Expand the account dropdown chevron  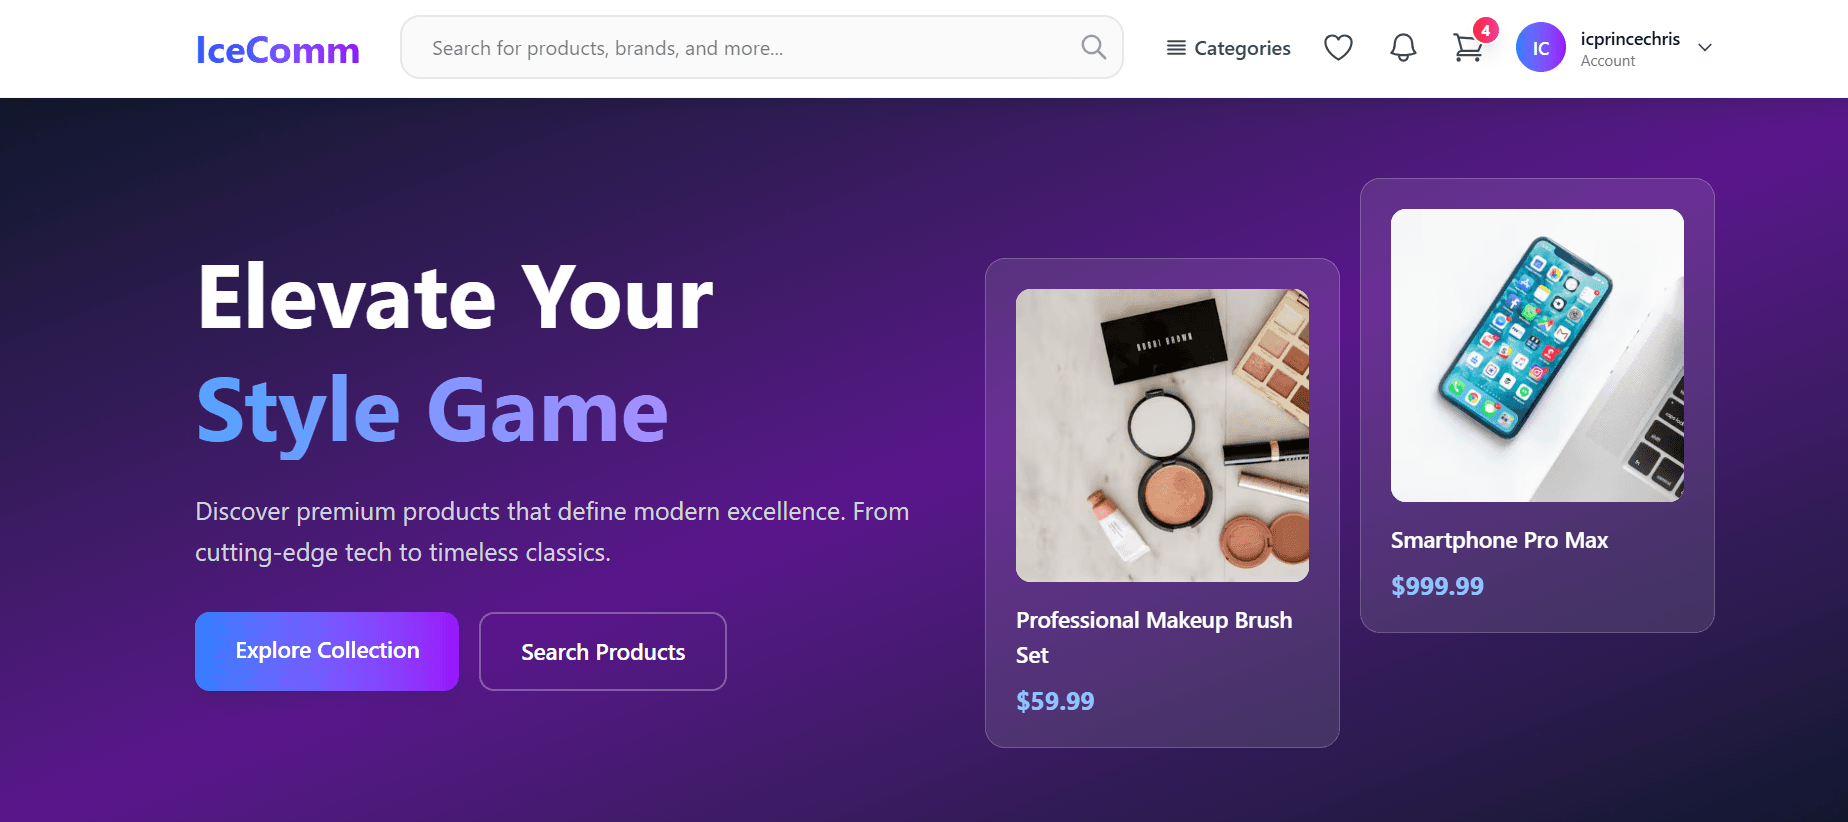click(1705, 48)
